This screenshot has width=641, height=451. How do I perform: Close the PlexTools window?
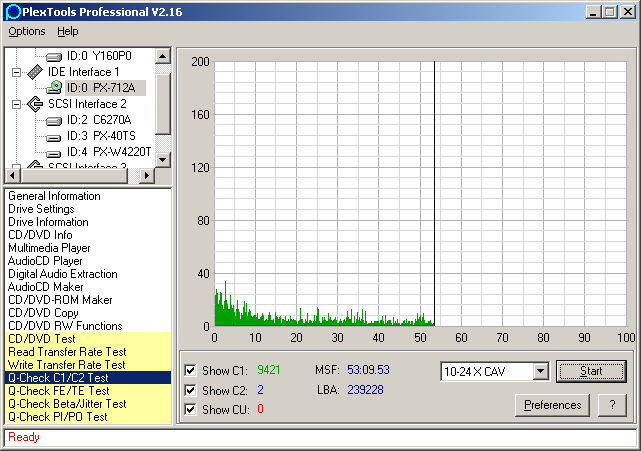tap(628, 12)
